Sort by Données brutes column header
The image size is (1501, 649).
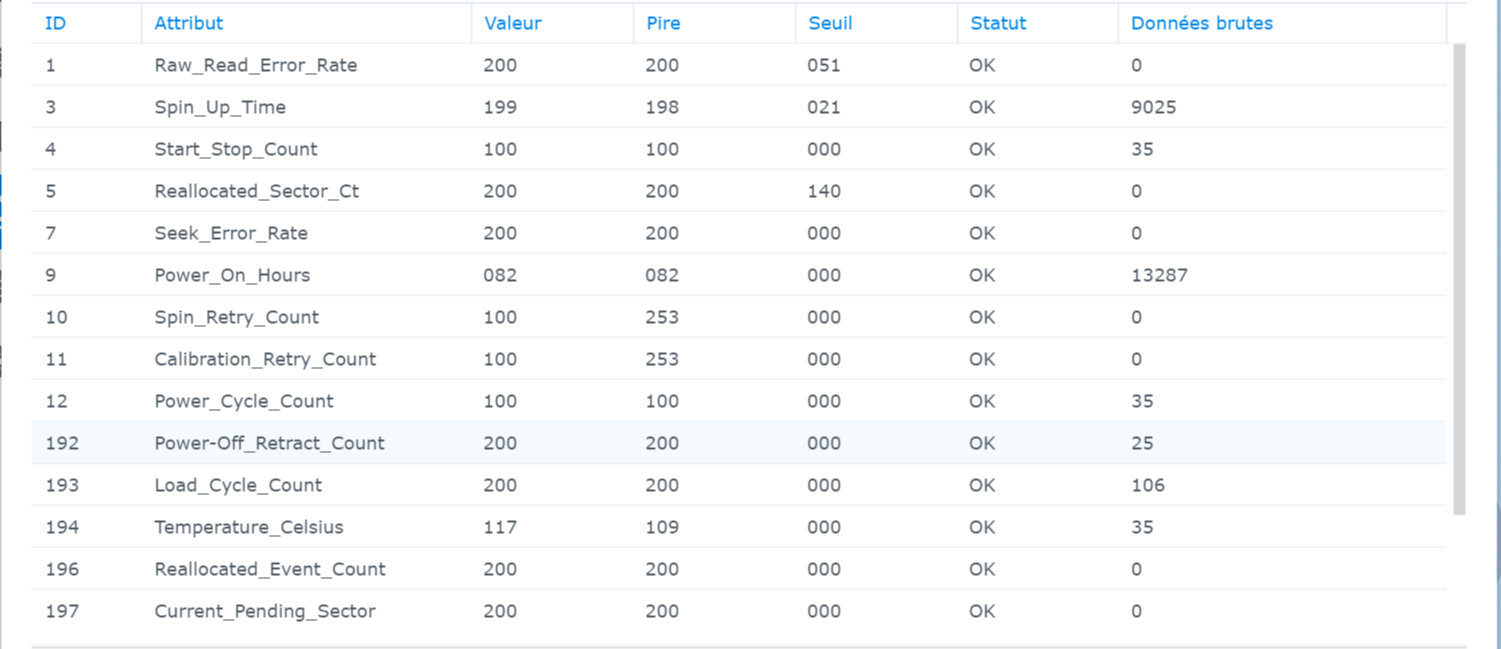coord(1201,23)
